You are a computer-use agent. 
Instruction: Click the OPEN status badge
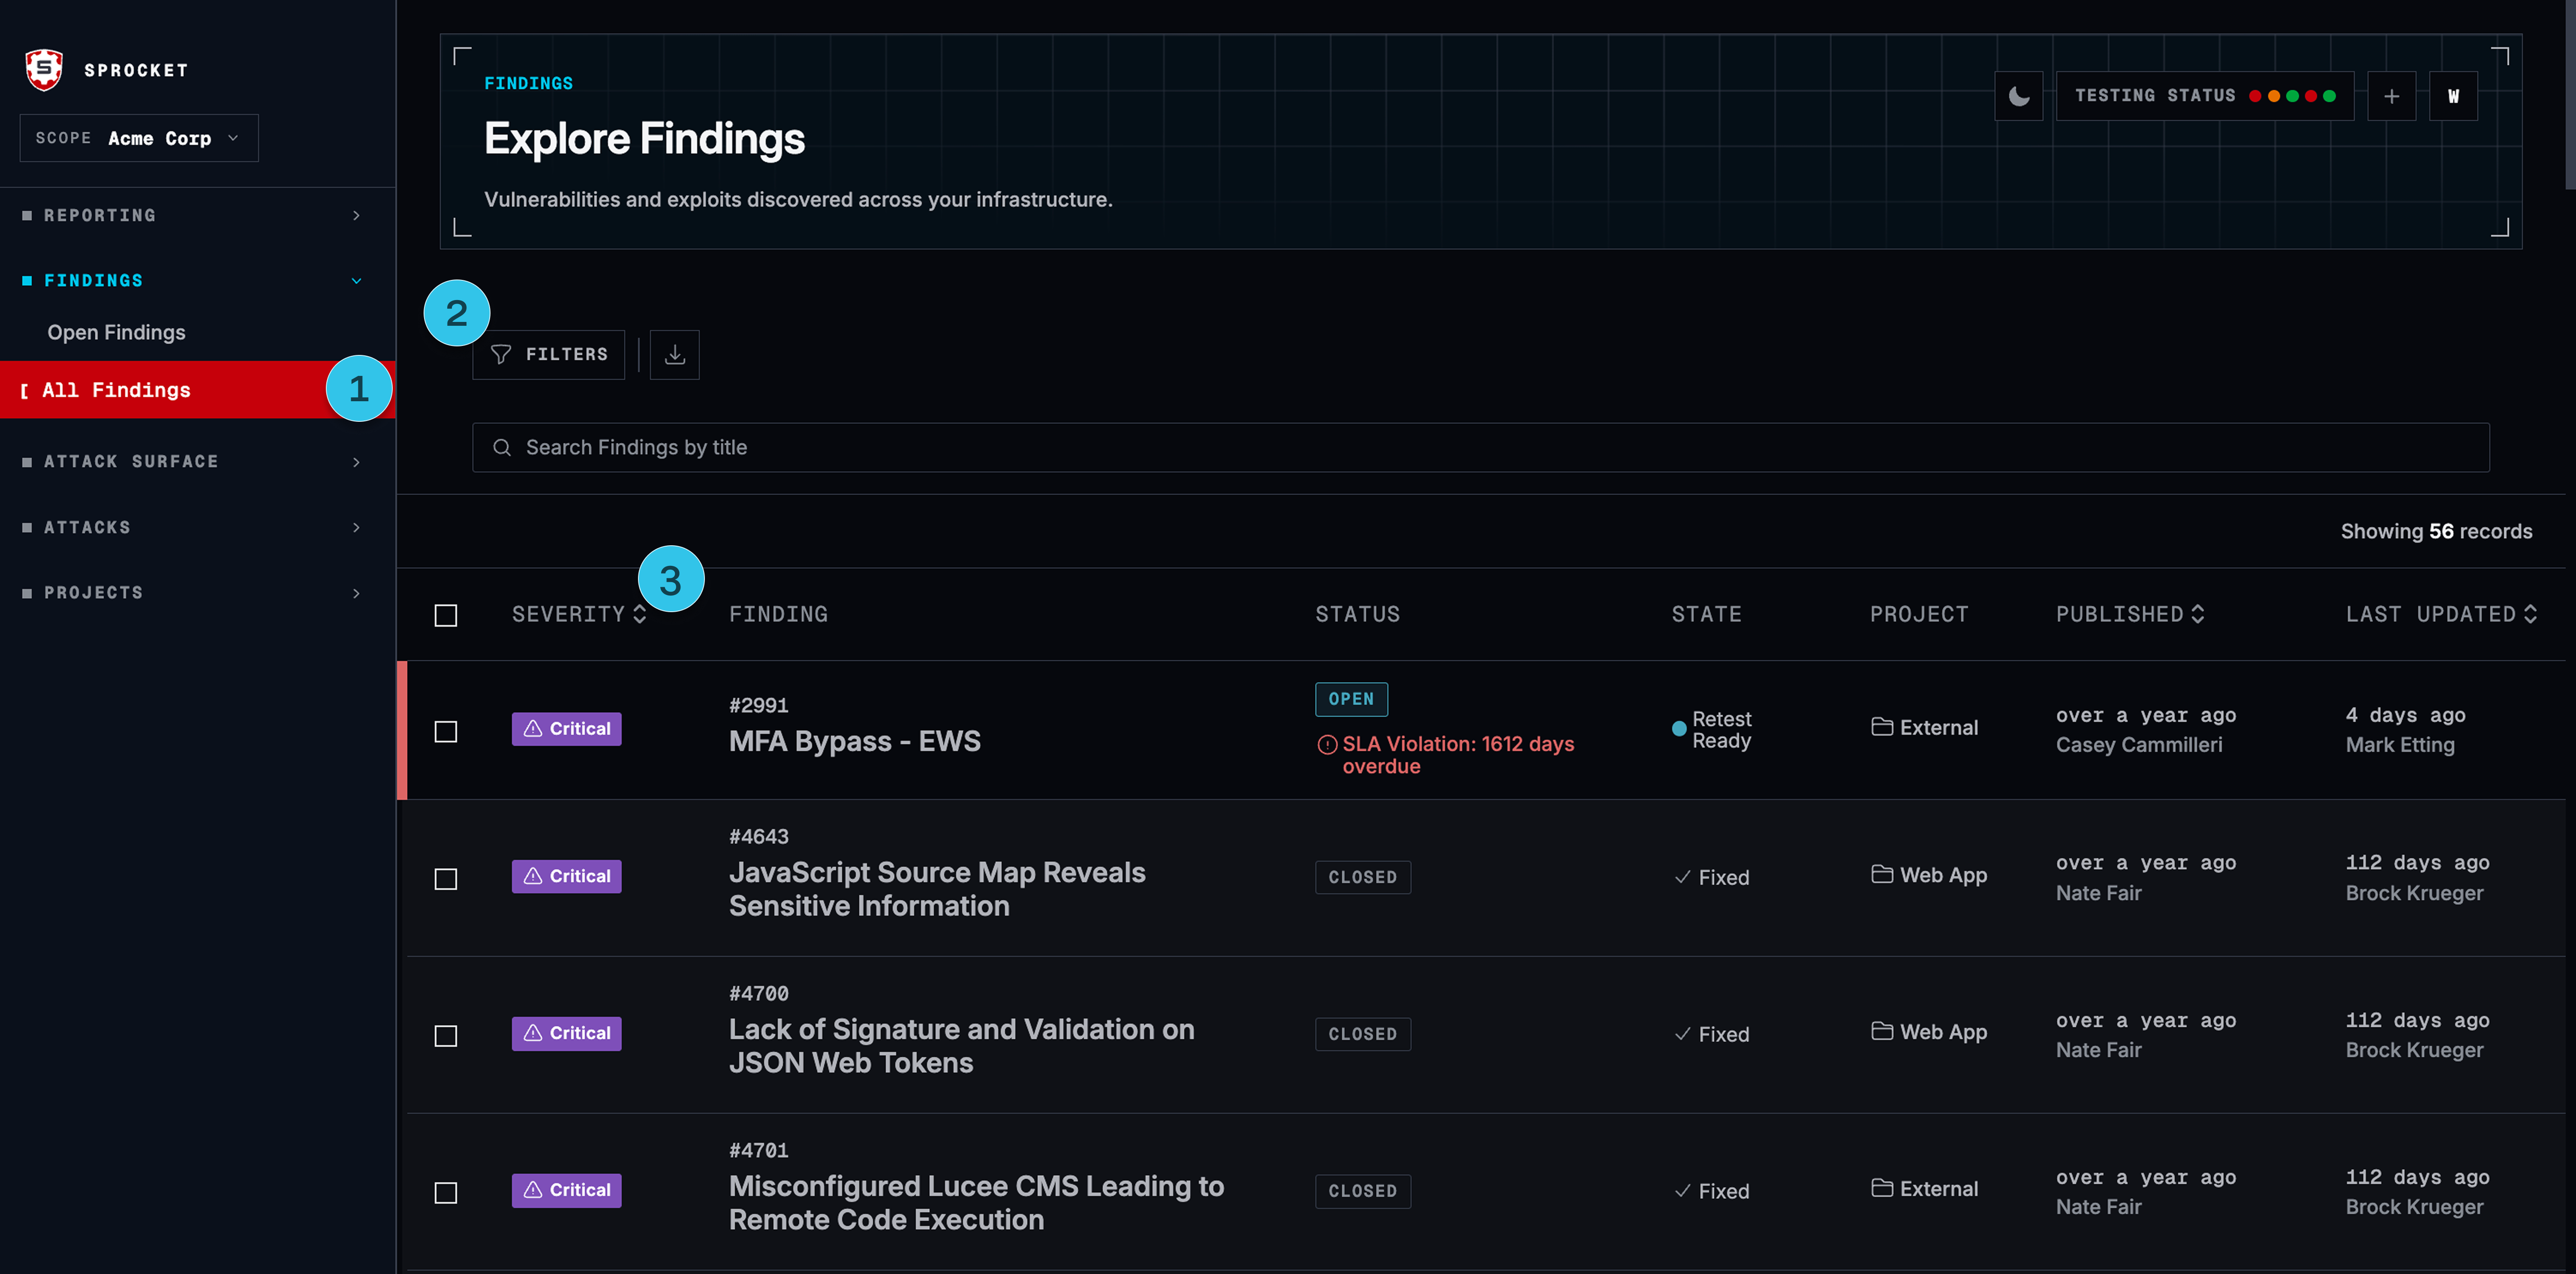pyautogui.click(x=1351, y=699)
